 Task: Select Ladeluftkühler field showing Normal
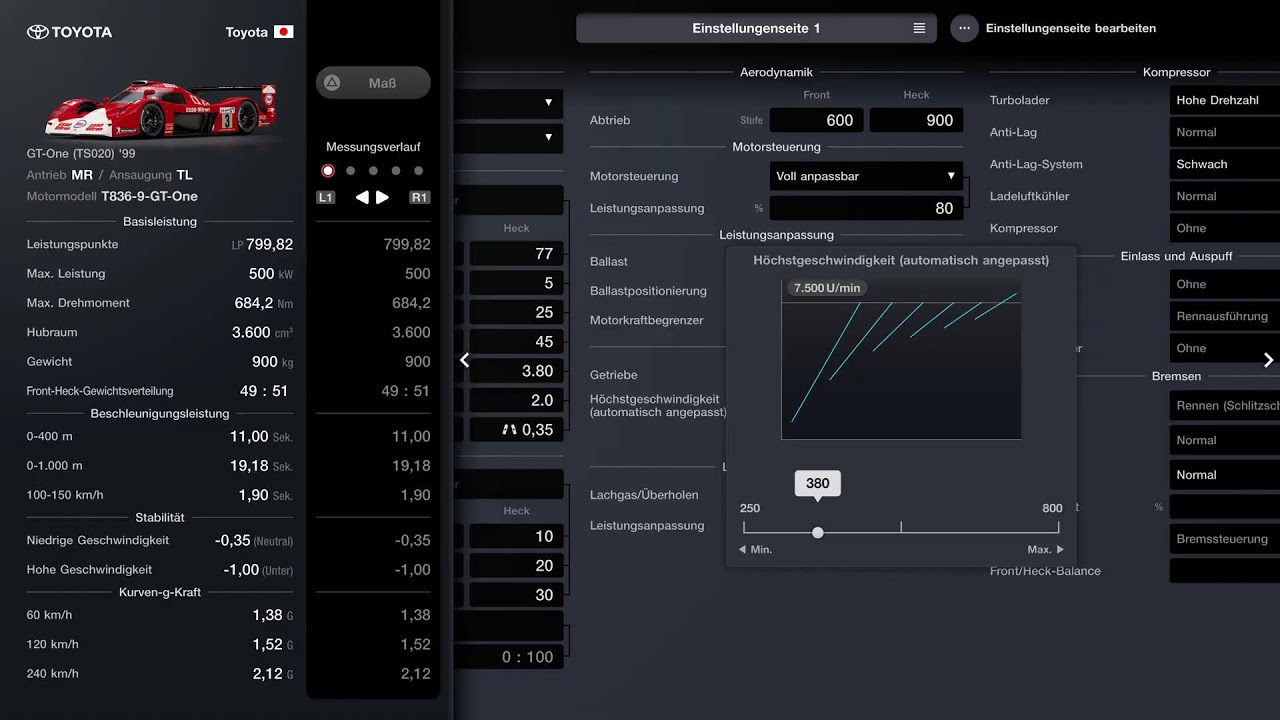point(1224,196)
